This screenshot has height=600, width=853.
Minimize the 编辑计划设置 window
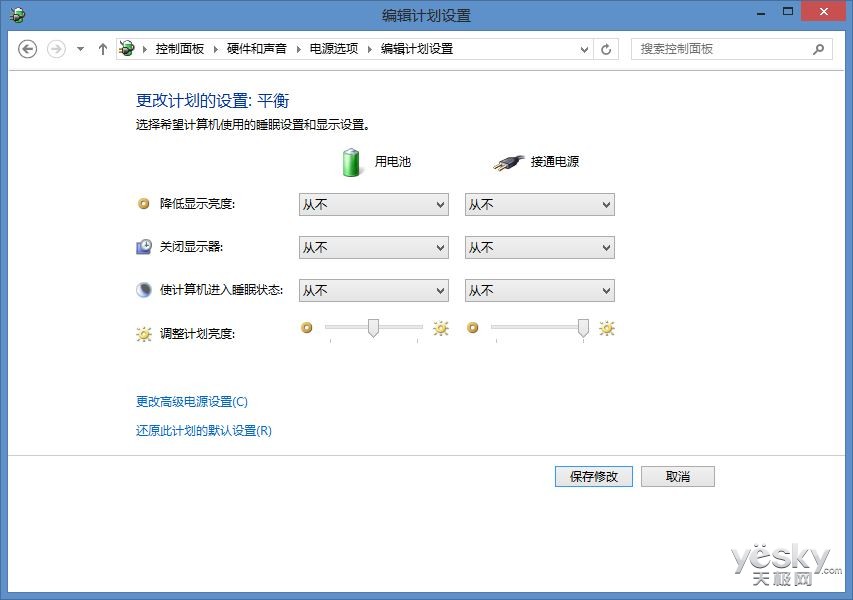coord(761,13)
